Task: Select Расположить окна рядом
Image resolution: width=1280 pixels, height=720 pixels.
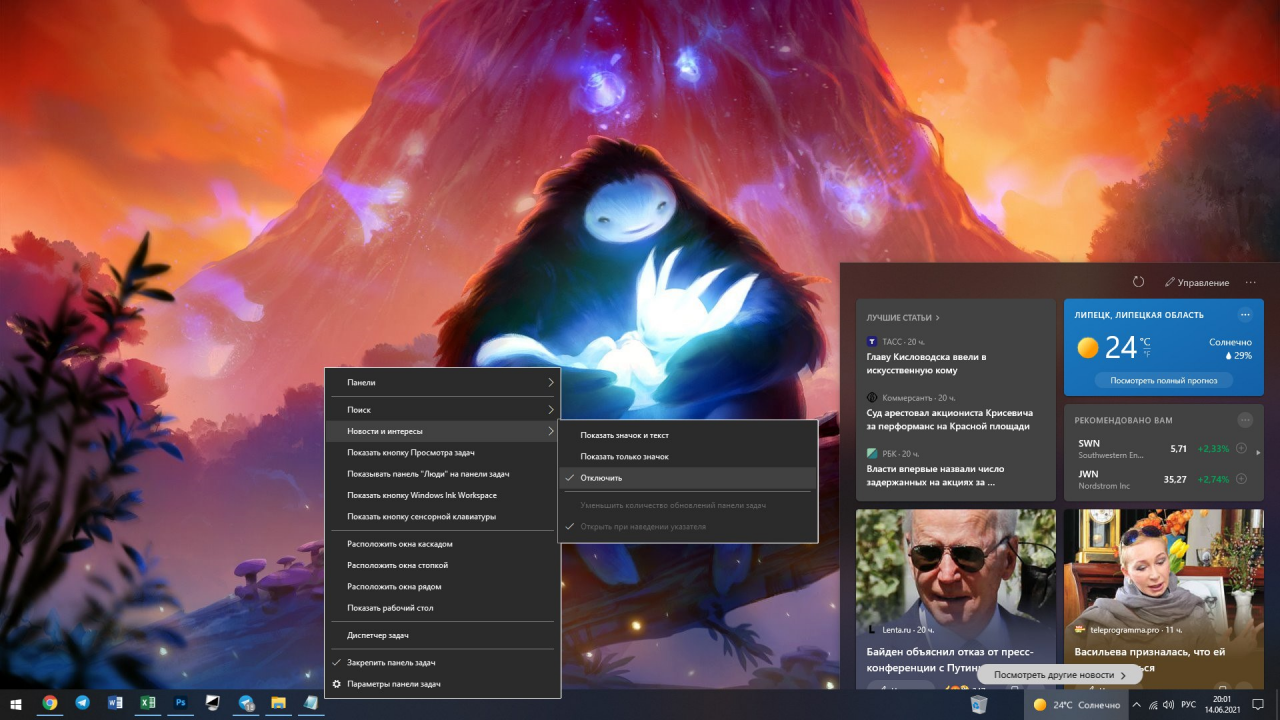Action: (443, 587)
